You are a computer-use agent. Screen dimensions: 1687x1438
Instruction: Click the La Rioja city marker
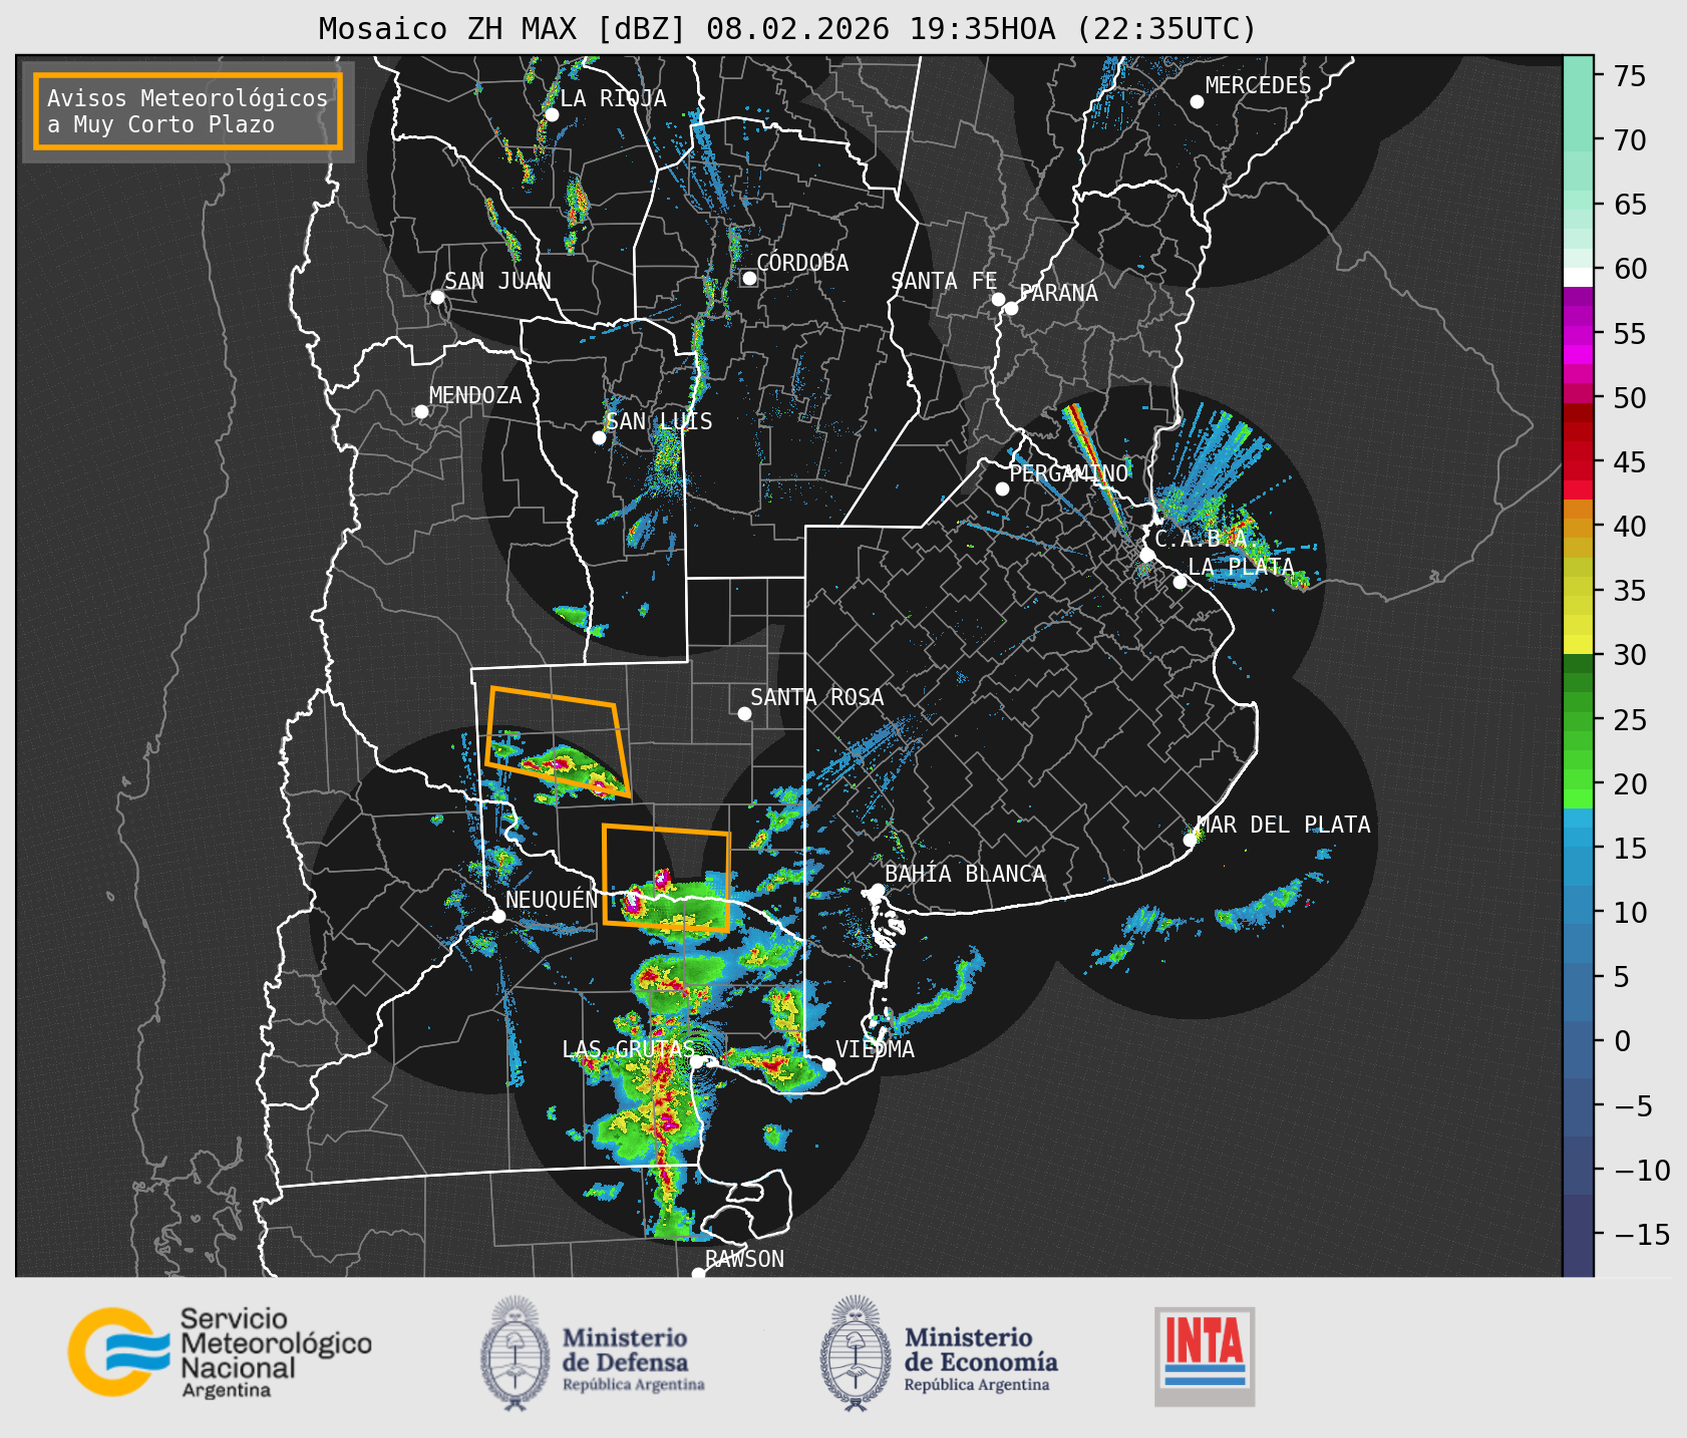(551, 115)
